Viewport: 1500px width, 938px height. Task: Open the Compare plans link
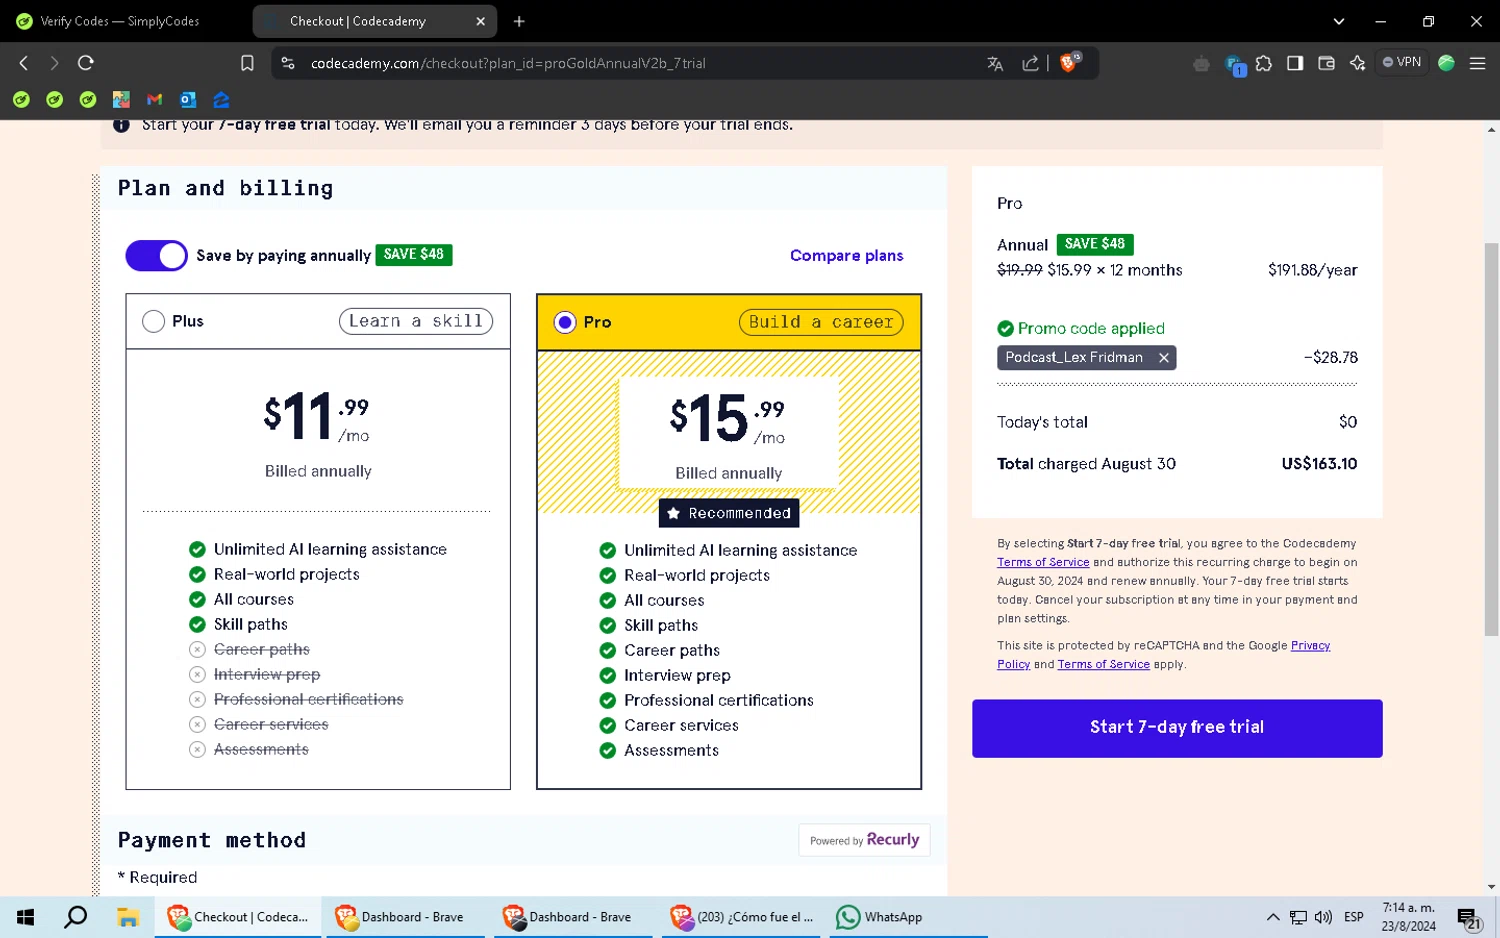tap(846, 256)
